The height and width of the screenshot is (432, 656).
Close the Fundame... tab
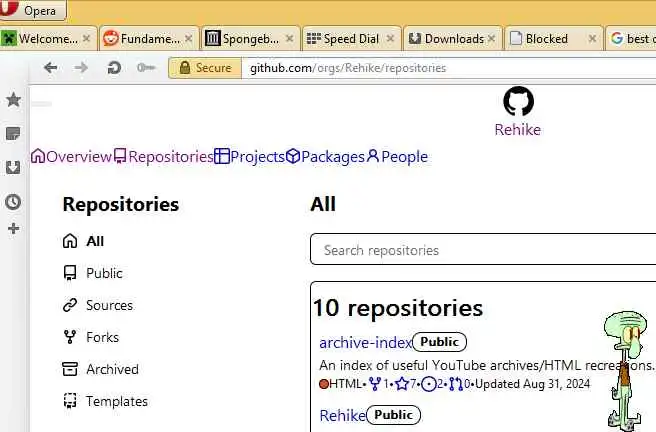click(189, 38)
